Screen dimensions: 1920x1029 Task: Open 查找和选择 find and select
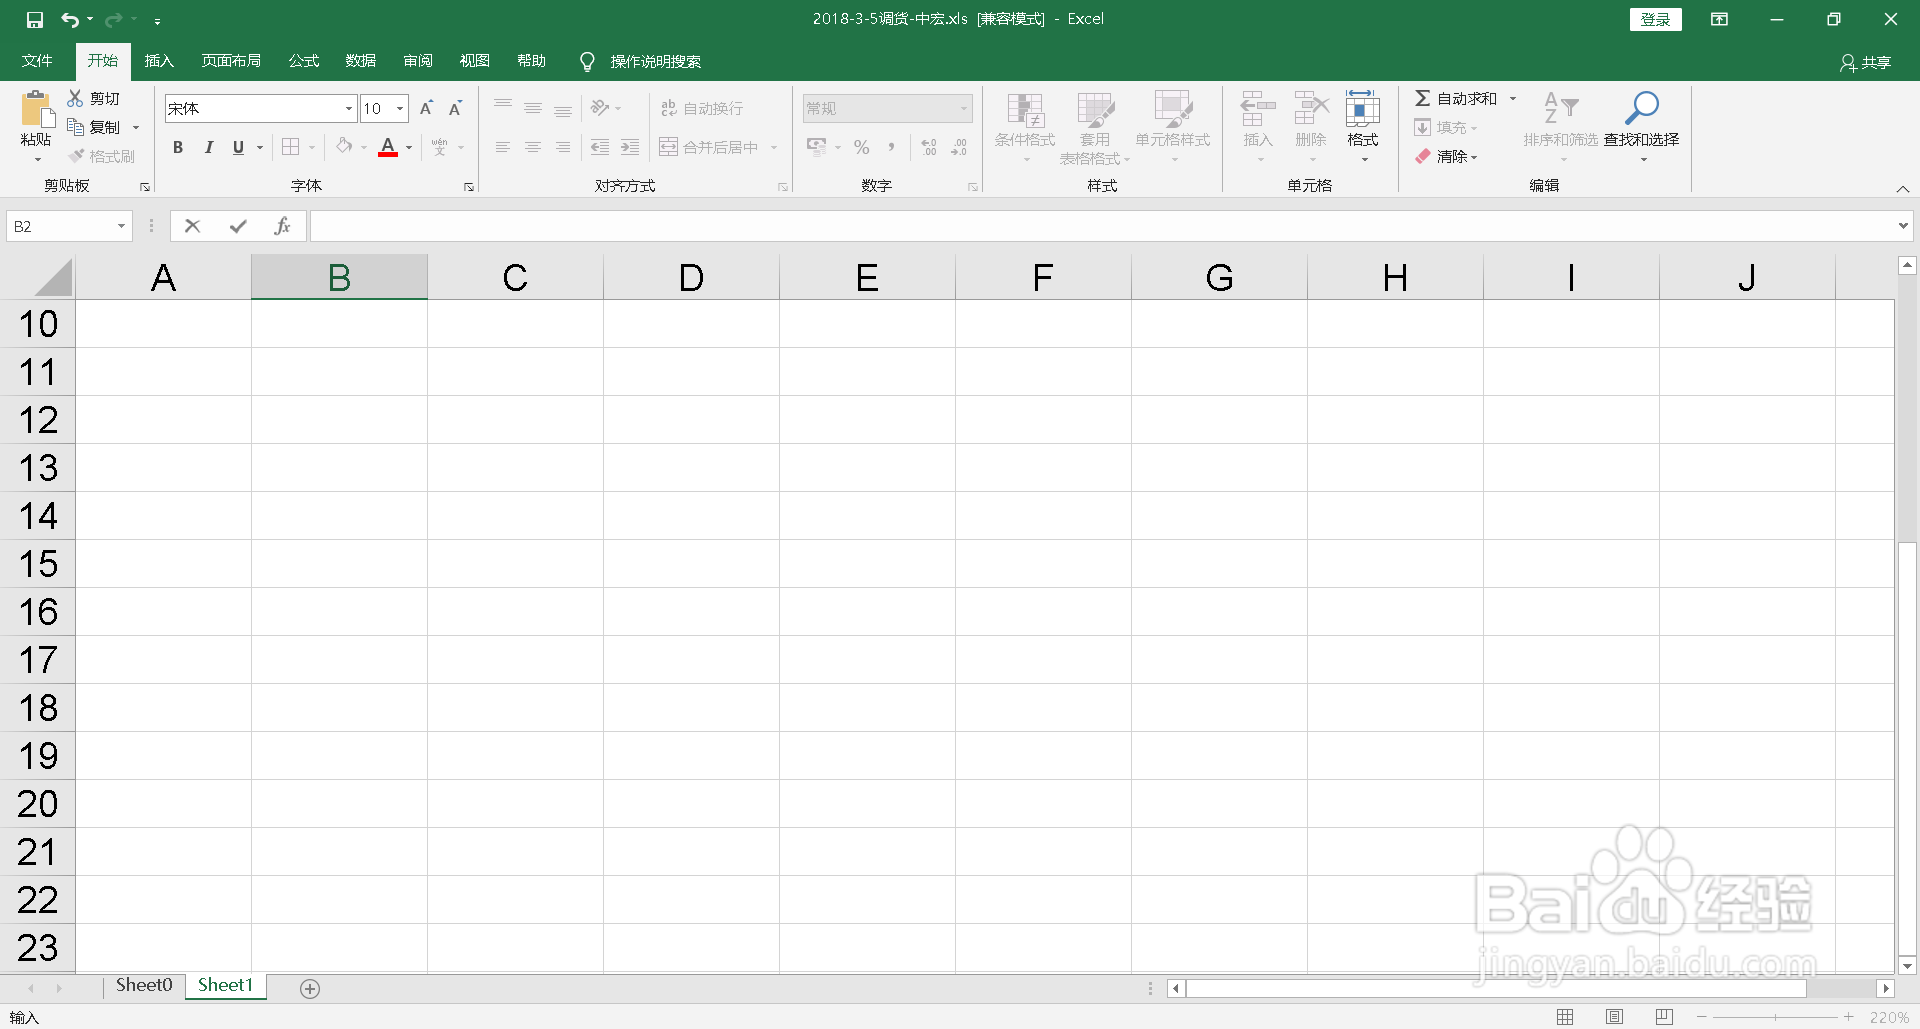1642,127
